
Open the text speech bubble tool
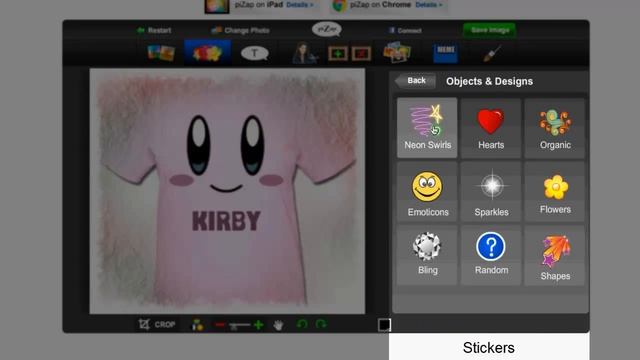[x=255, y=53]
